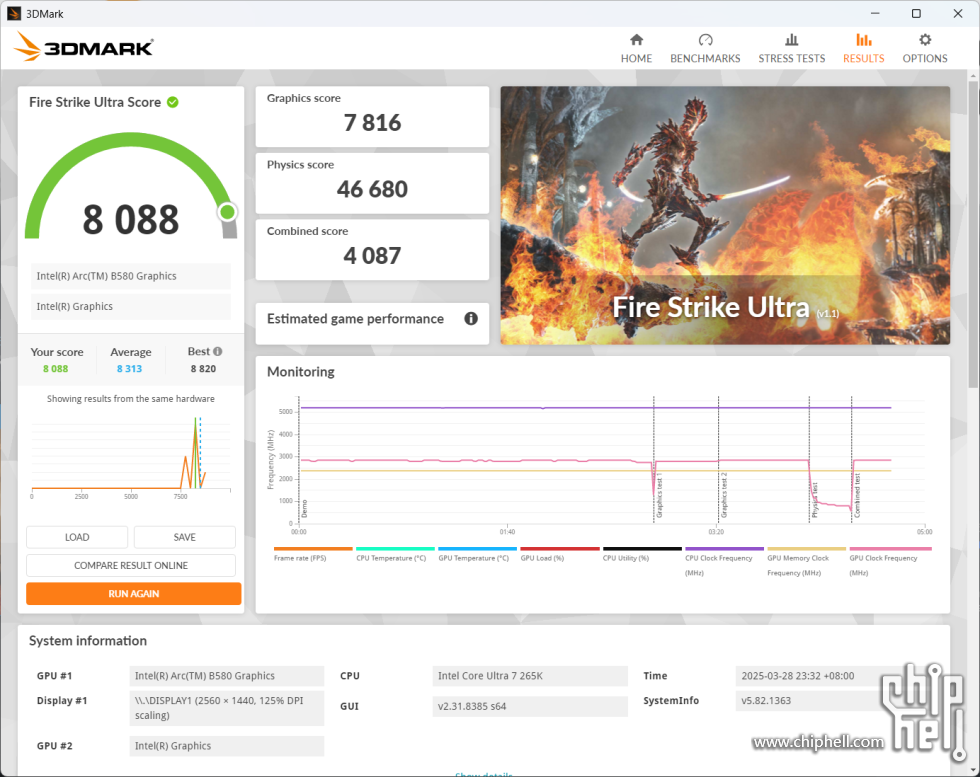Click the Average score 8 313
The width and height of the screenshot is (980, 777).
(x=129, y=369)
